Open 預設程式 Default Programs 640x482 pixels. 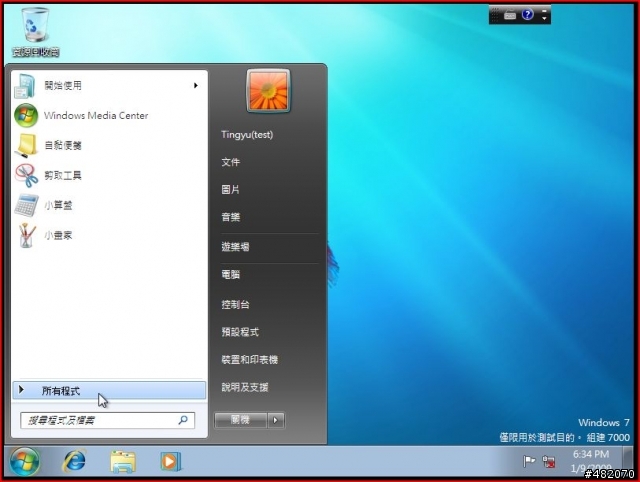pos(240,332)
